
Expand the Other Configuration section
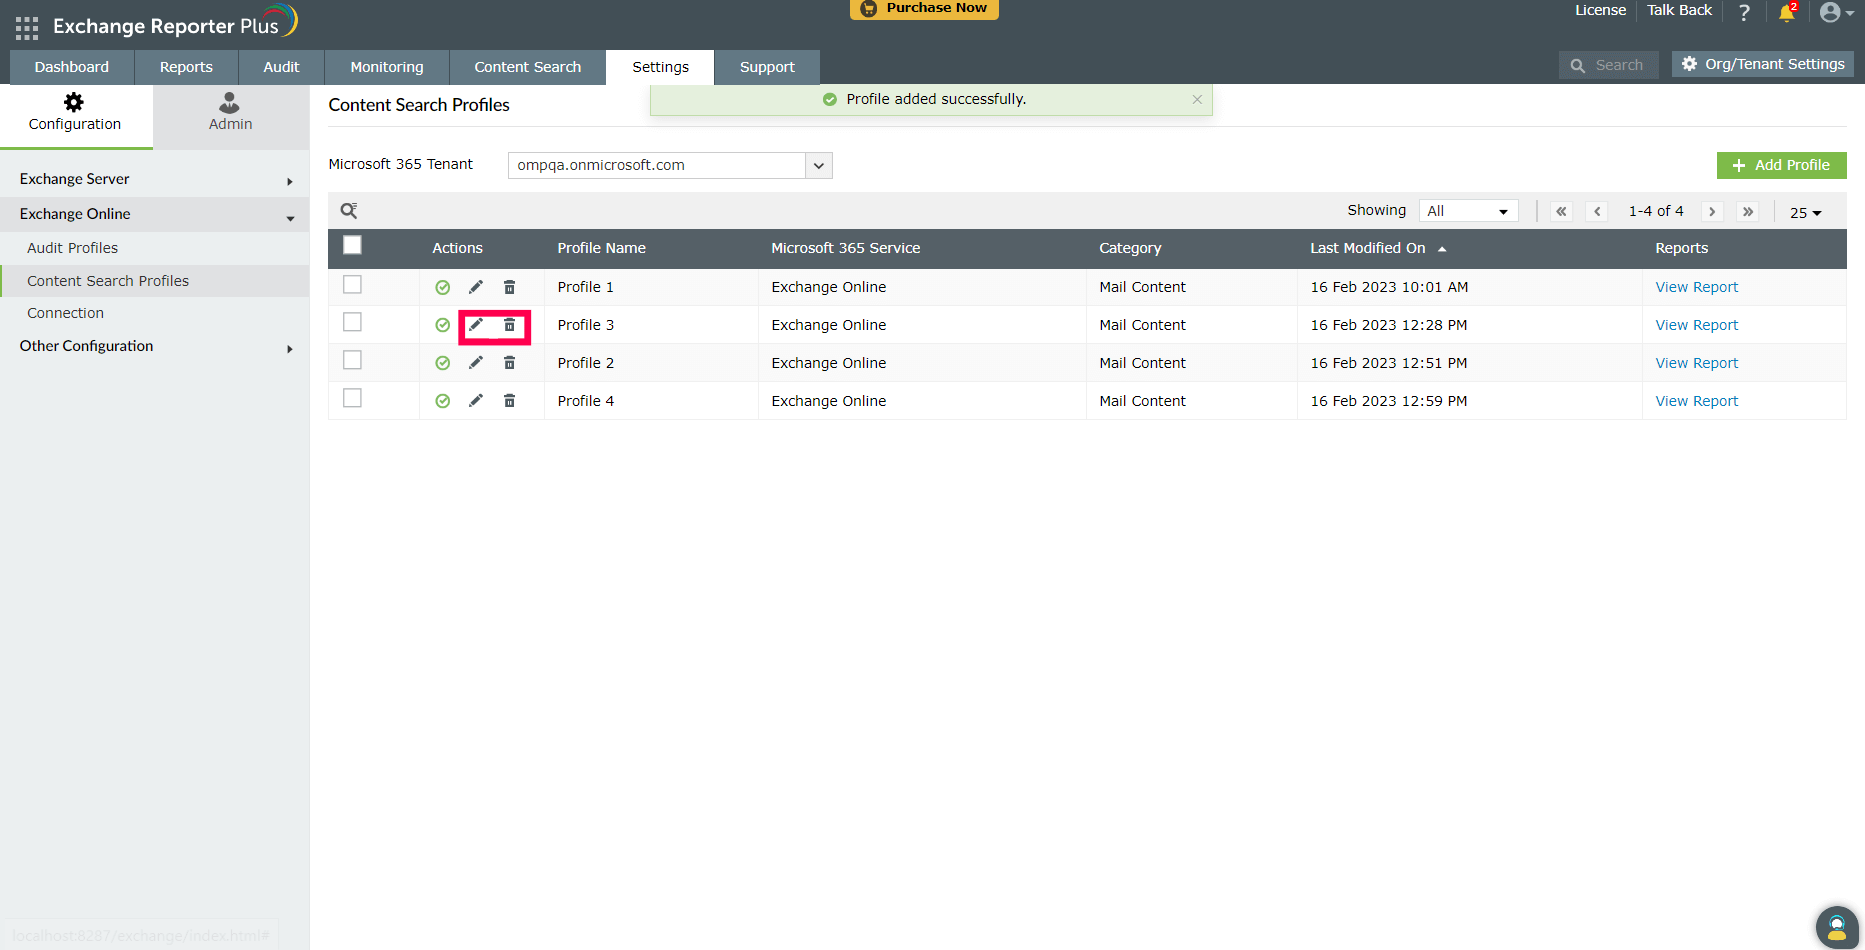pyautogui.click(x=155, y=346)
